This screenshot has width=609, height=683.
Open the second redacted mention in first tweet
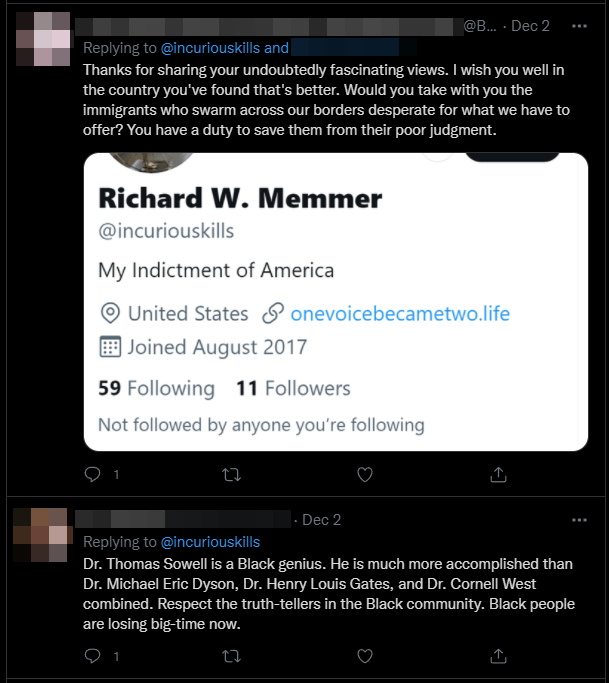point(346,47)
